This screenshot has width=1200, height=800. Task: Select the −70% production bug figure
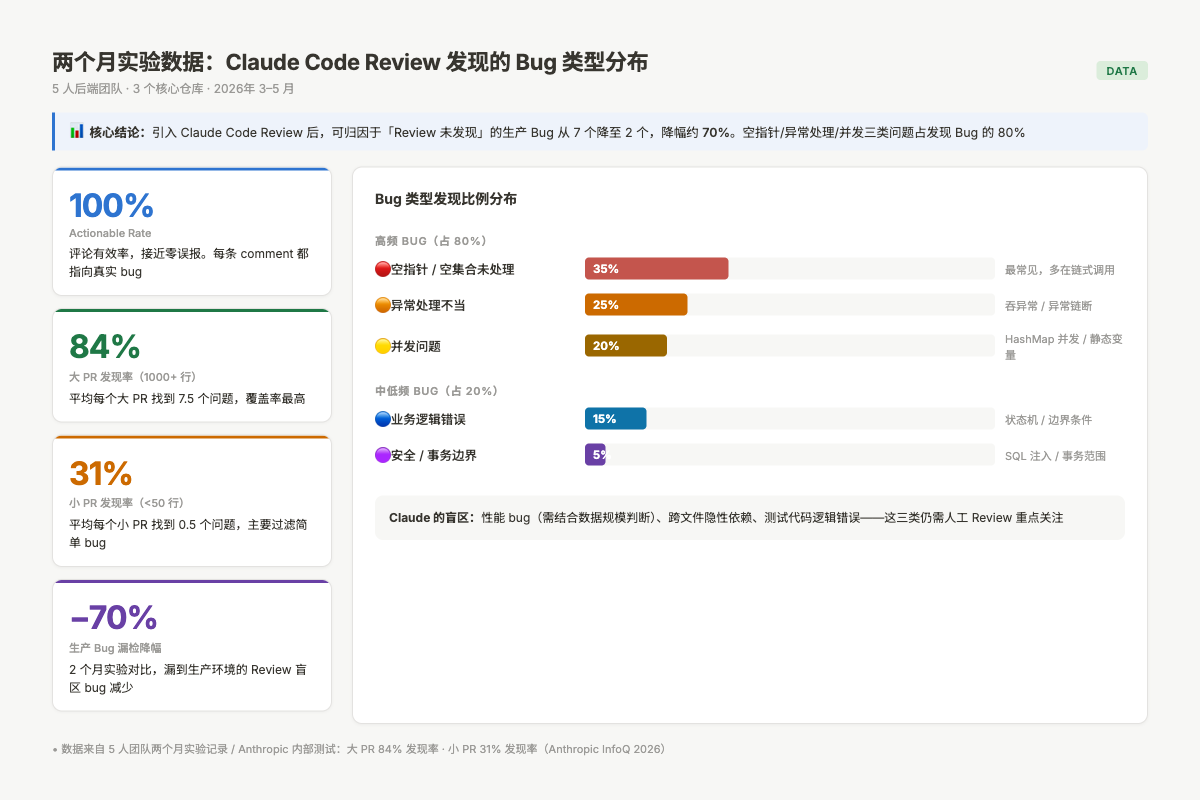(113, 618)
